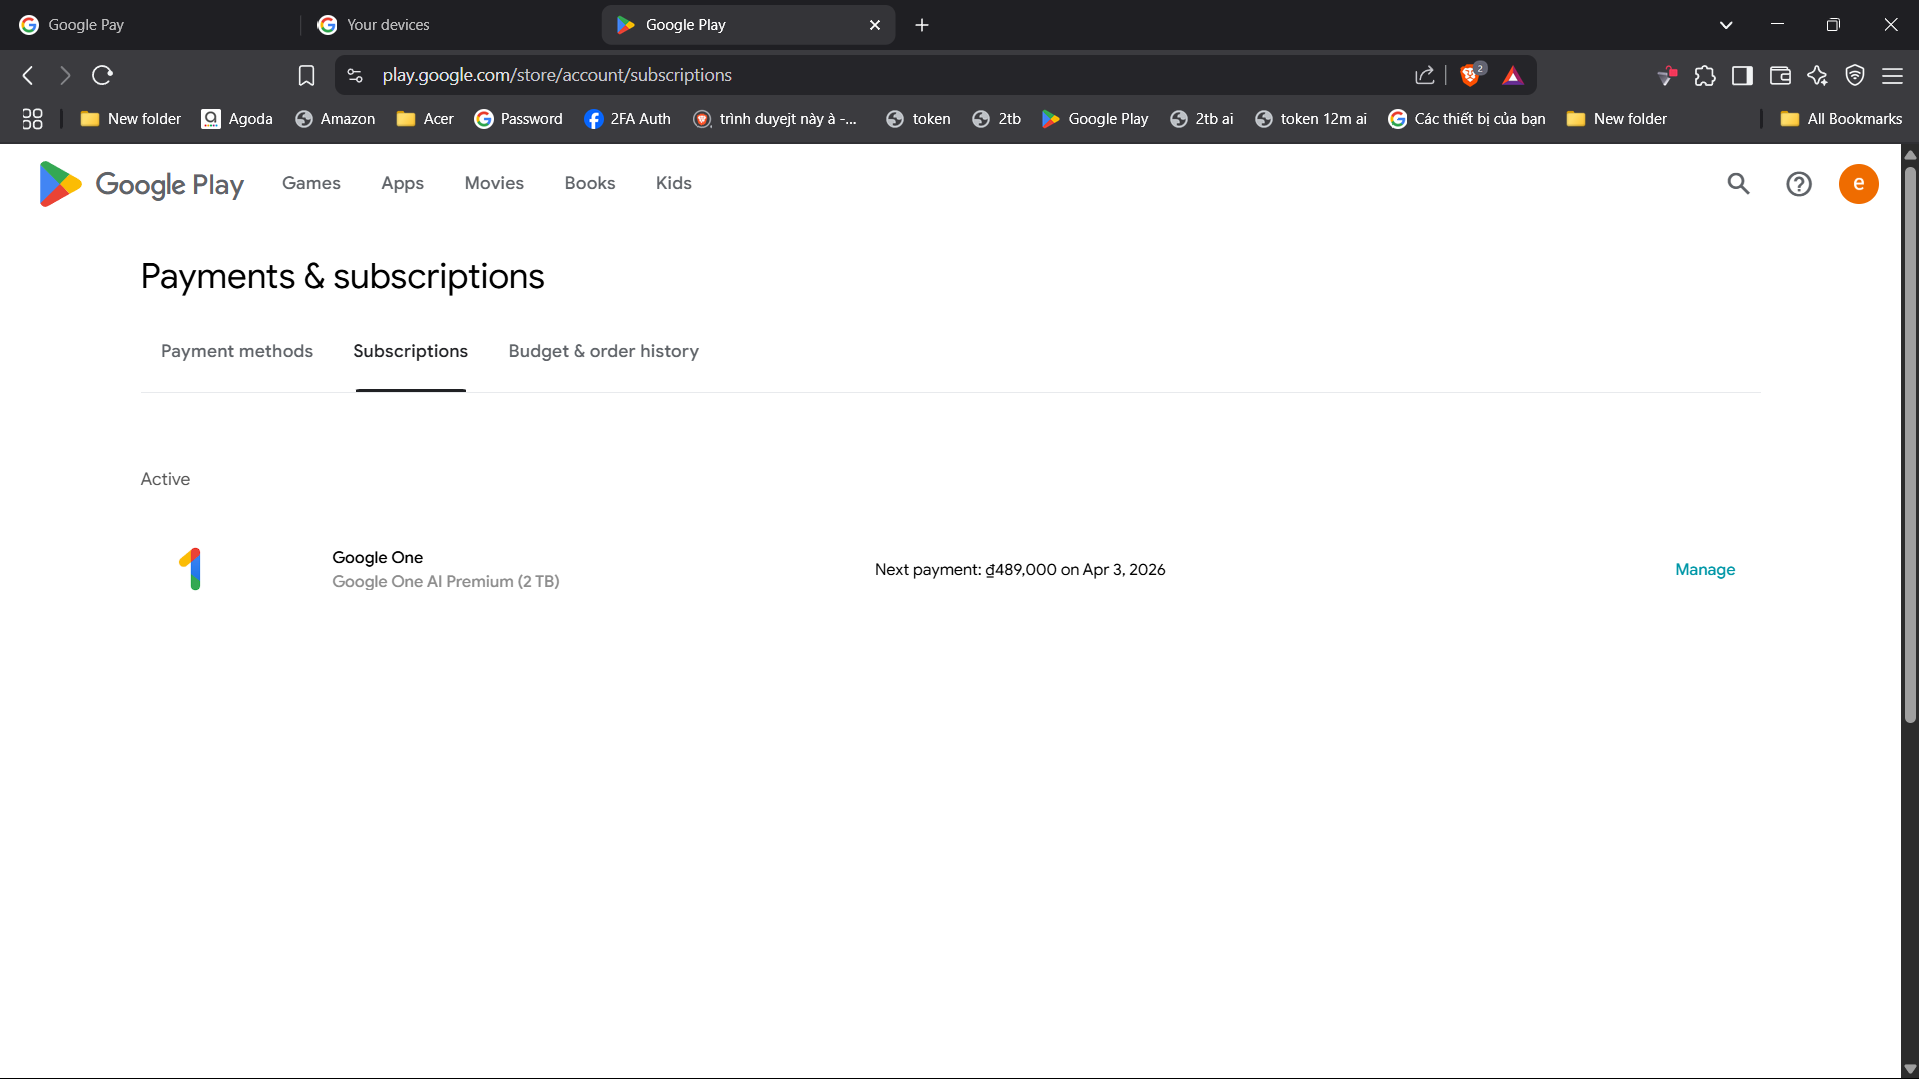Click the browser back arrow
The width and height of the screenshot is (1919, 1079).
28,75
